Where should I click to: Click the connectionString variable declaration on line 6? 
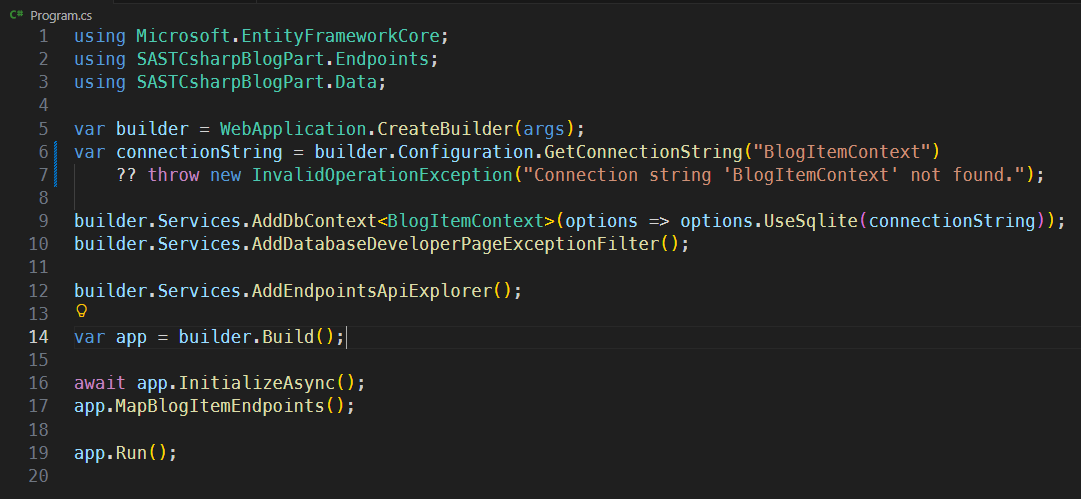coord(199,152)
